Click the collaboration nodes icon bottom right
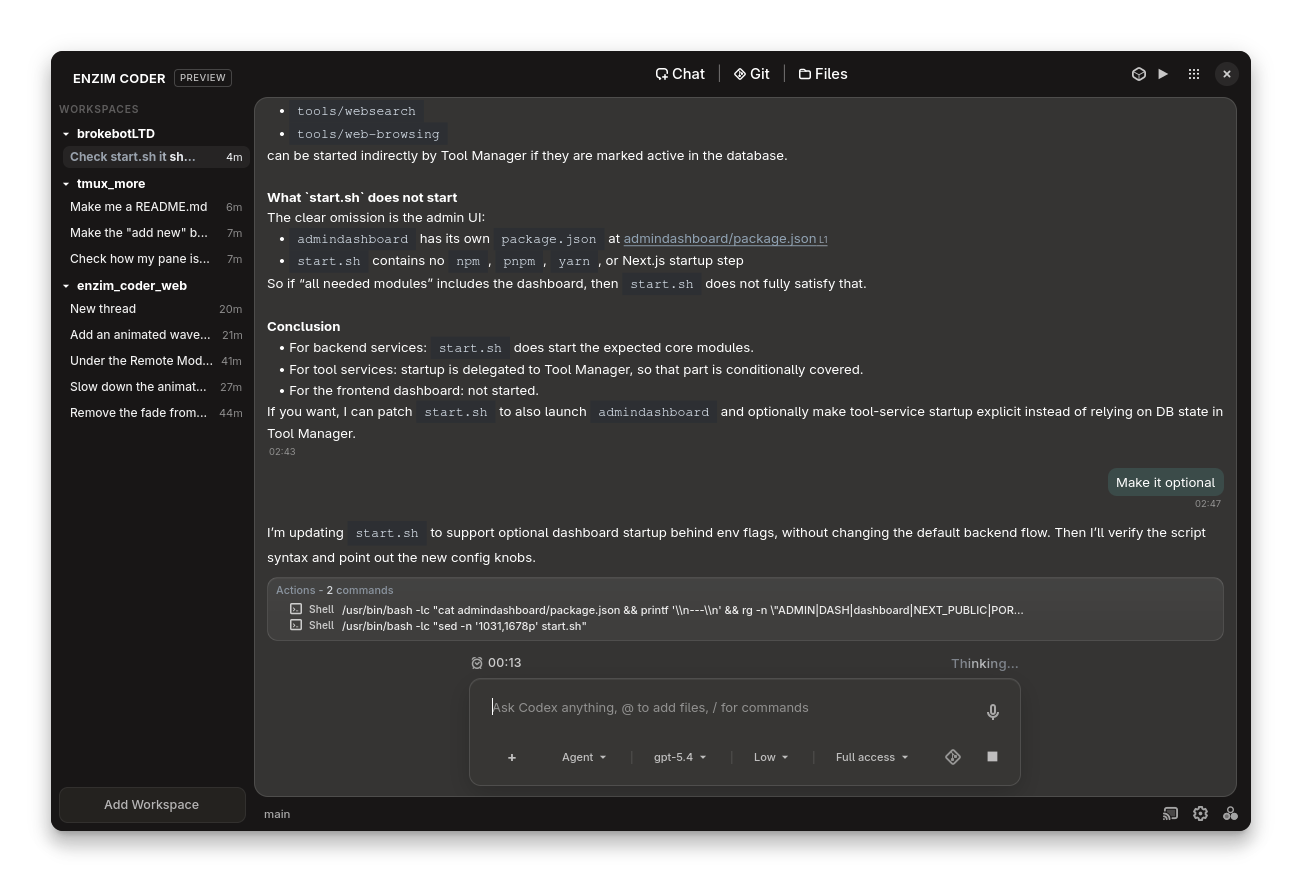 pyautogui.click(x=1231, y=813)
